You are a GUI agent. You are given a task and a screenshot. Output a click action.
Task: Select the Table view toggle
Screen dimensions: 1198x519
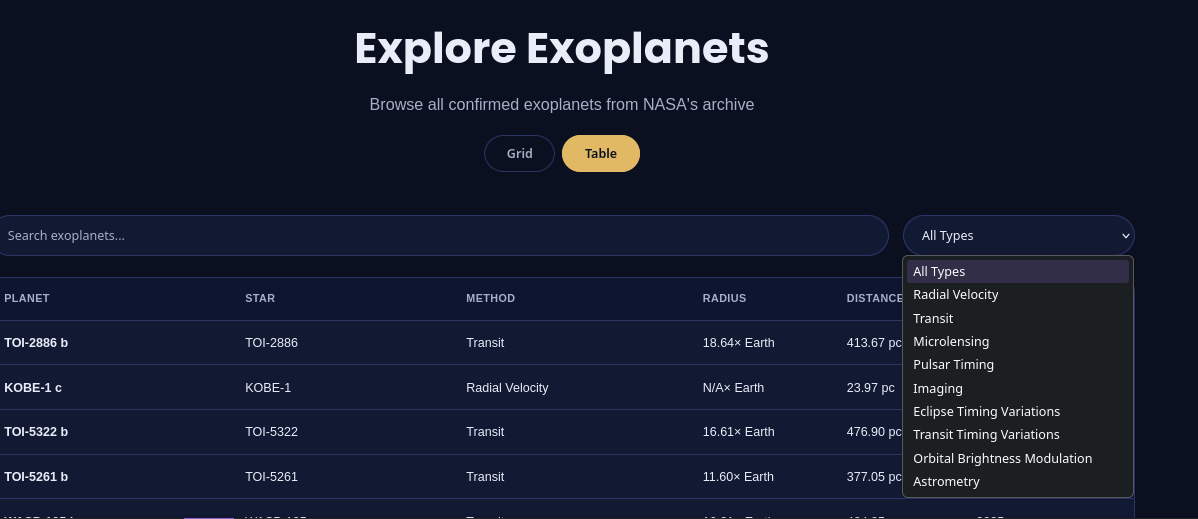(600, 154)
